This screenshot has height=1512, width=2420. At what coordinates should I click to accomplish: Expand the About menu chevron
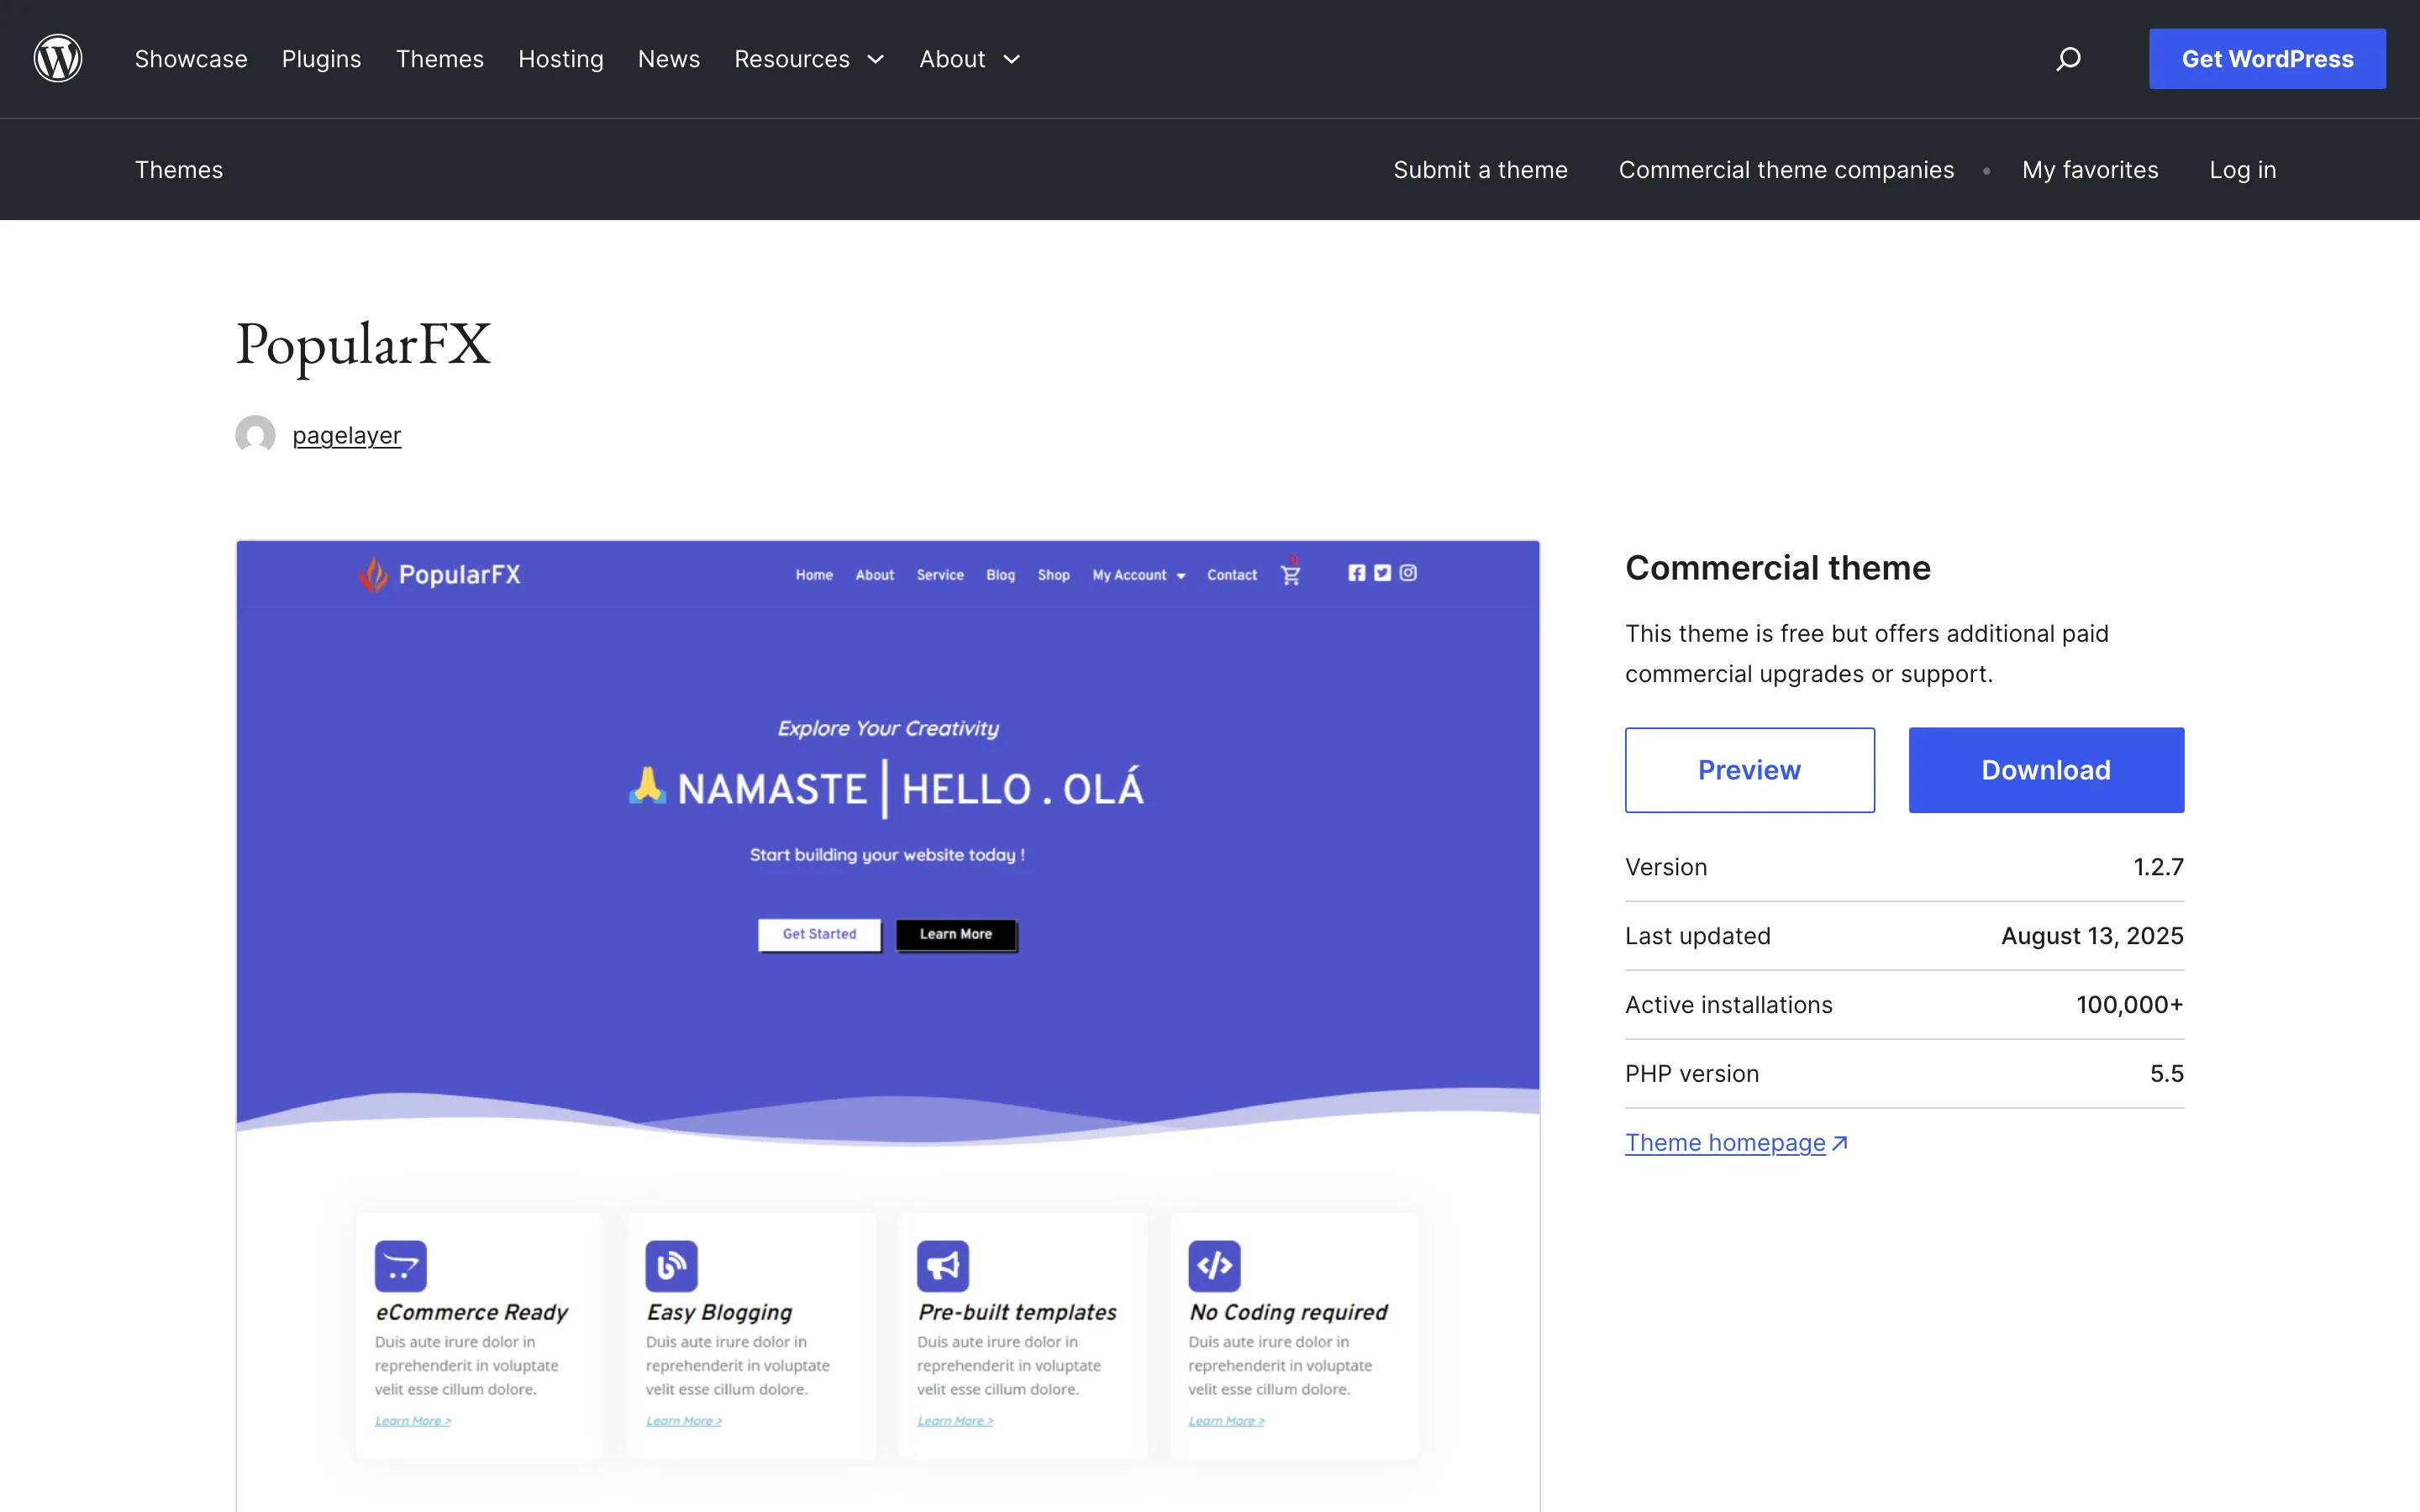pyautogui.click(x=1012, y=60)
